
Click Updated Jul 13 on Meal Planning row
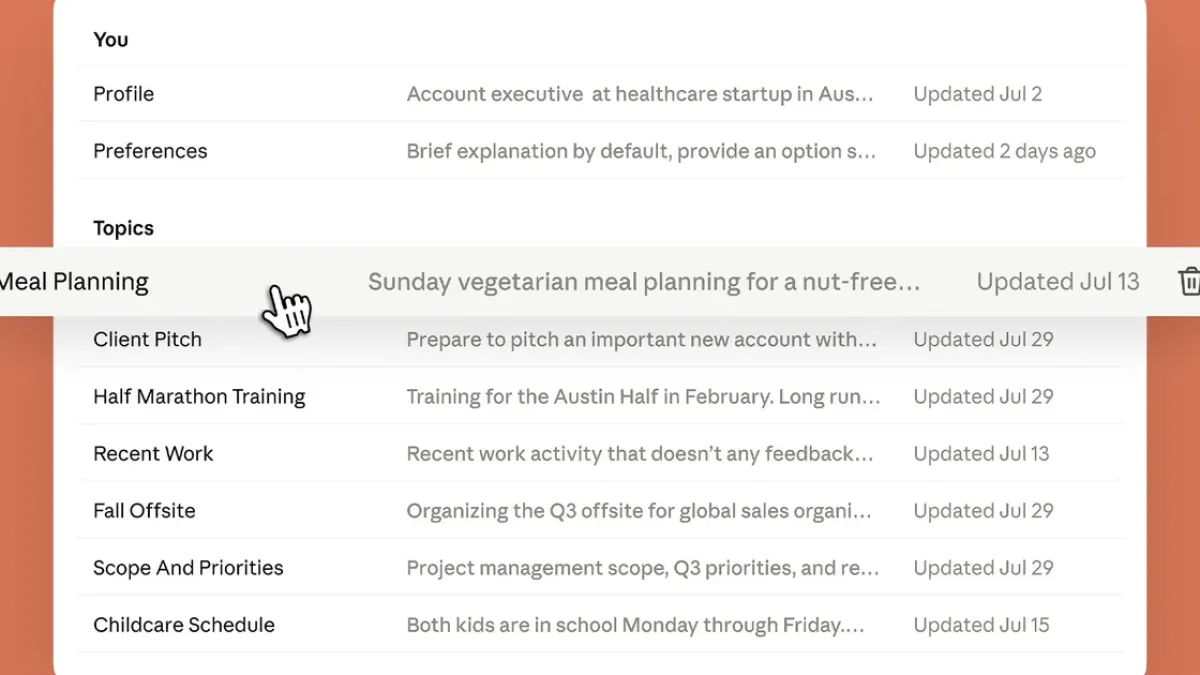tap(1058, 282)
